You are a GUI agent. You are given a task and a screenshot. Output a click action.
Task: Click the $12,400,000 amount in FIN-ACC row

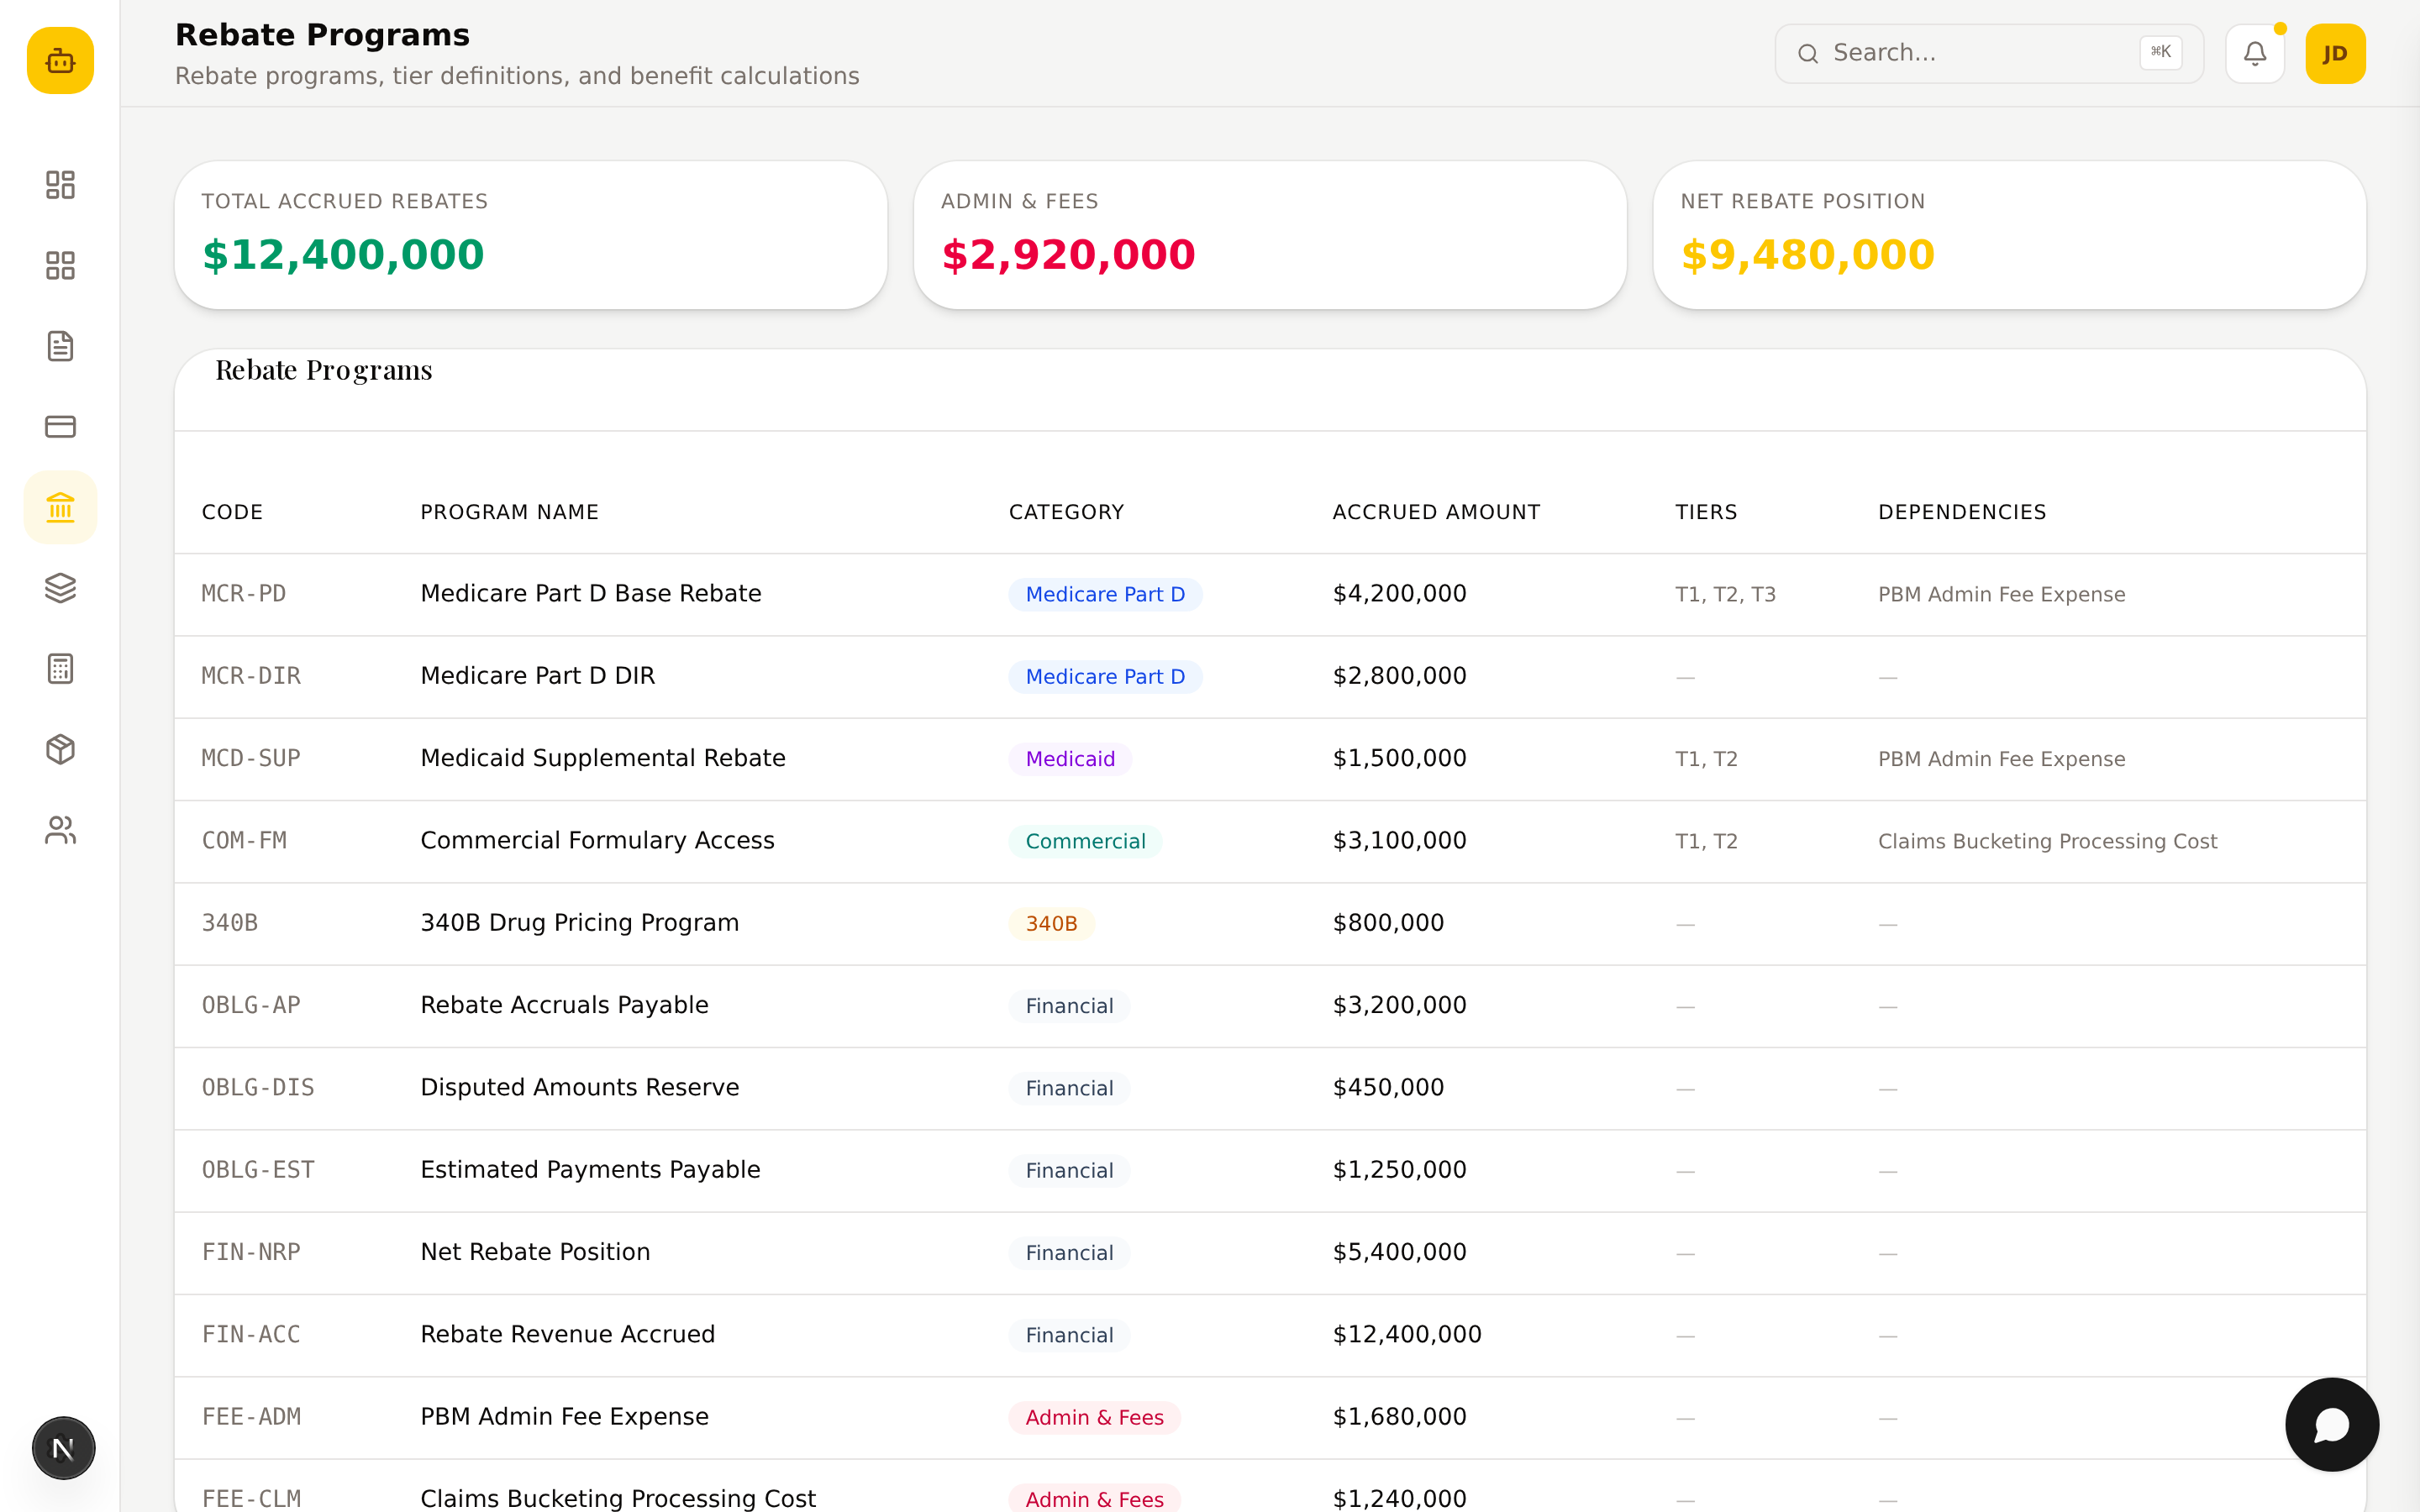point(1406,1334)
